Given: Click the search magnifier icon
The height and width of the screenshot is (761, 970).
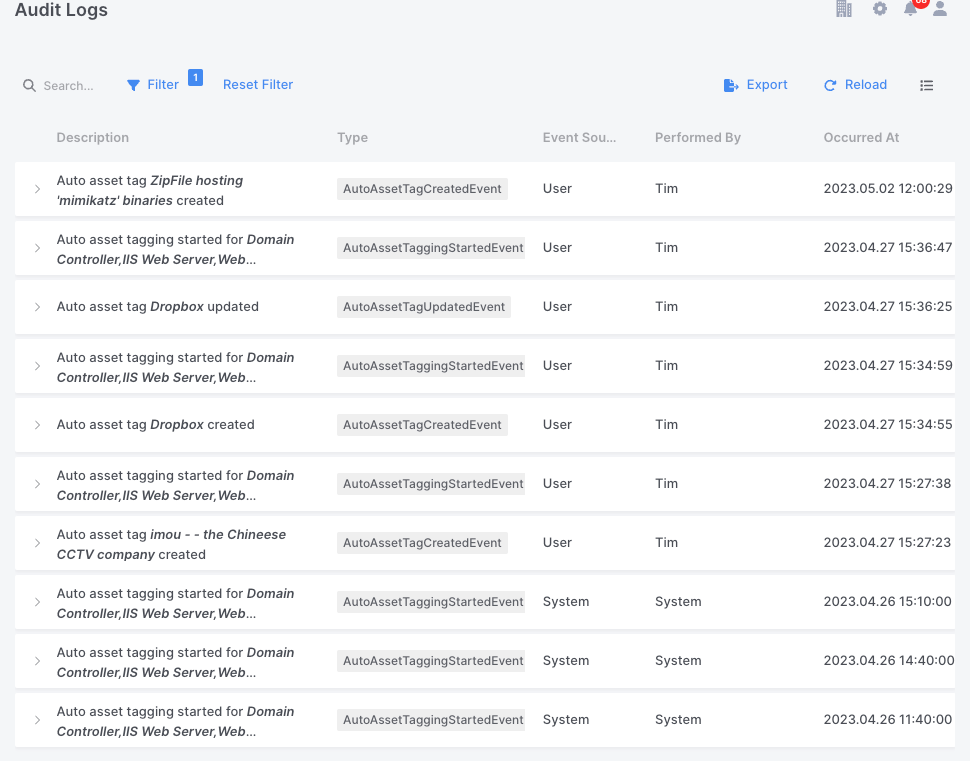Looking at the screenshot, I should pos(30,86).
